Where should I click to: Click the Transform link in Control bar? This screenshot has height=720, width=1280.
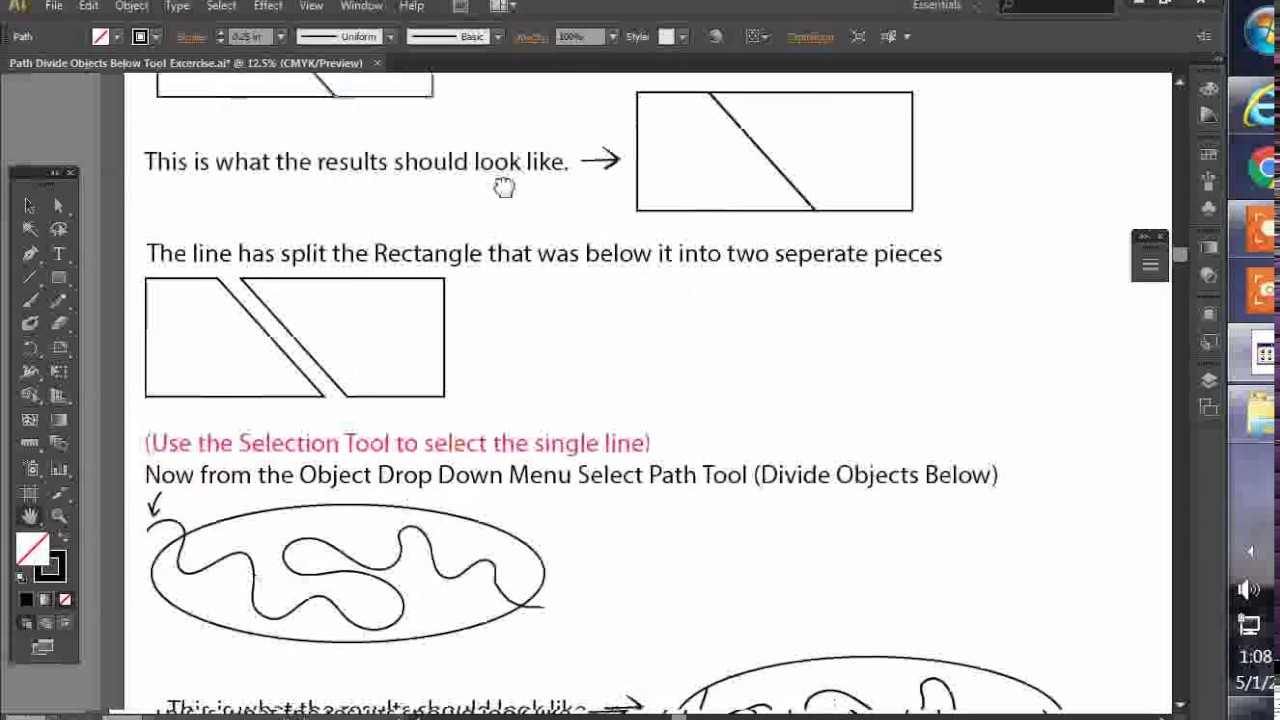[x=810, y=37]
